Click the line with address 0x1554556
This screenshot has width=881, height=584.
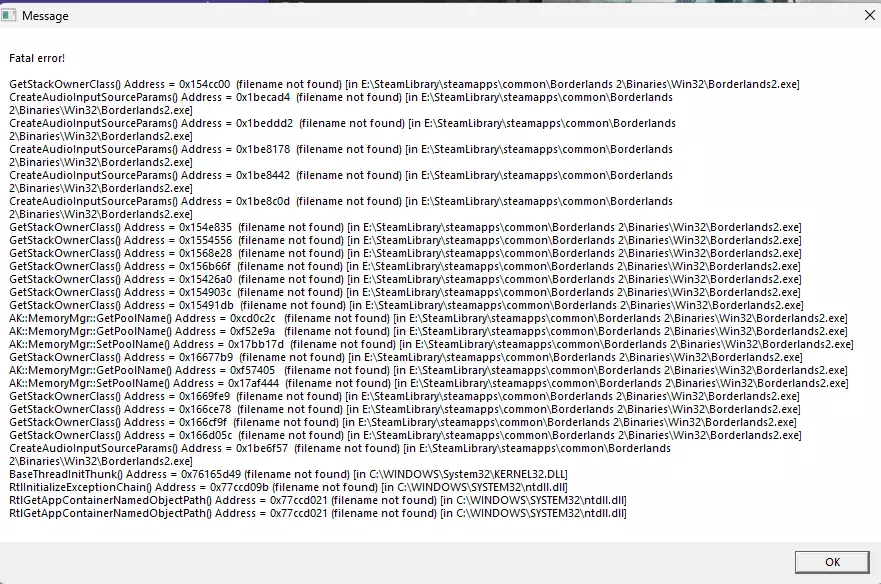pyautogui.click(x=405, y=240)
